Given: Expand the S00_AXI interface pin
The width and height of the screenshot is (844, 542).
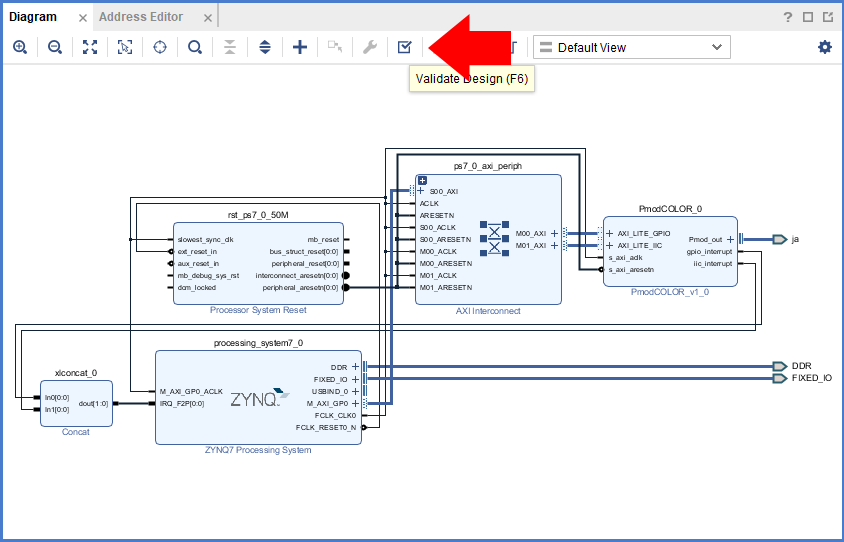Looking at the screenshot, I should coord(420,191).
